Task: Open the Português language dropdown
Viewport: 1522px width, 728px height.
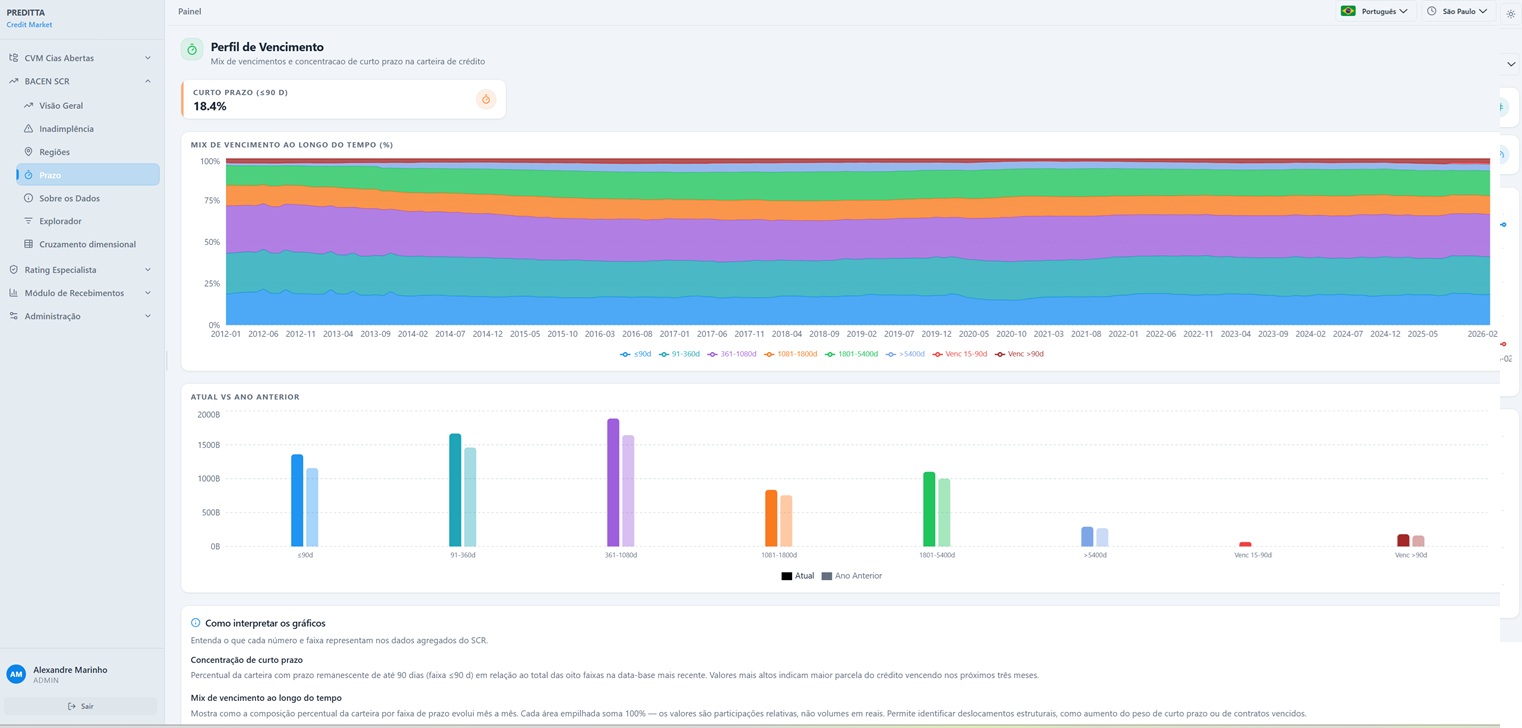Action: coord(1375,11)
